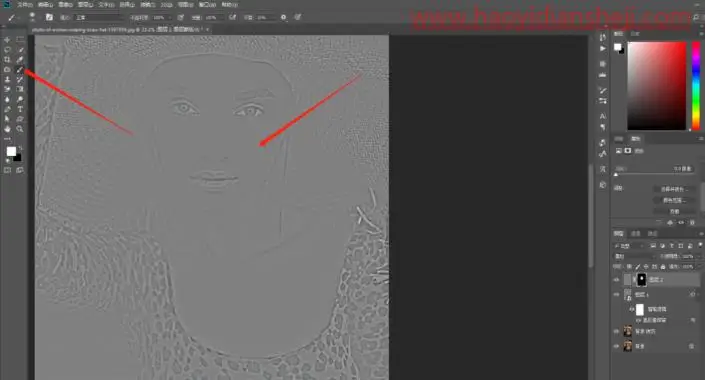This screenshot has width=705, height=380.
Task: Enable airbrush-style build-up in options bar
Action: pos(232,17)
